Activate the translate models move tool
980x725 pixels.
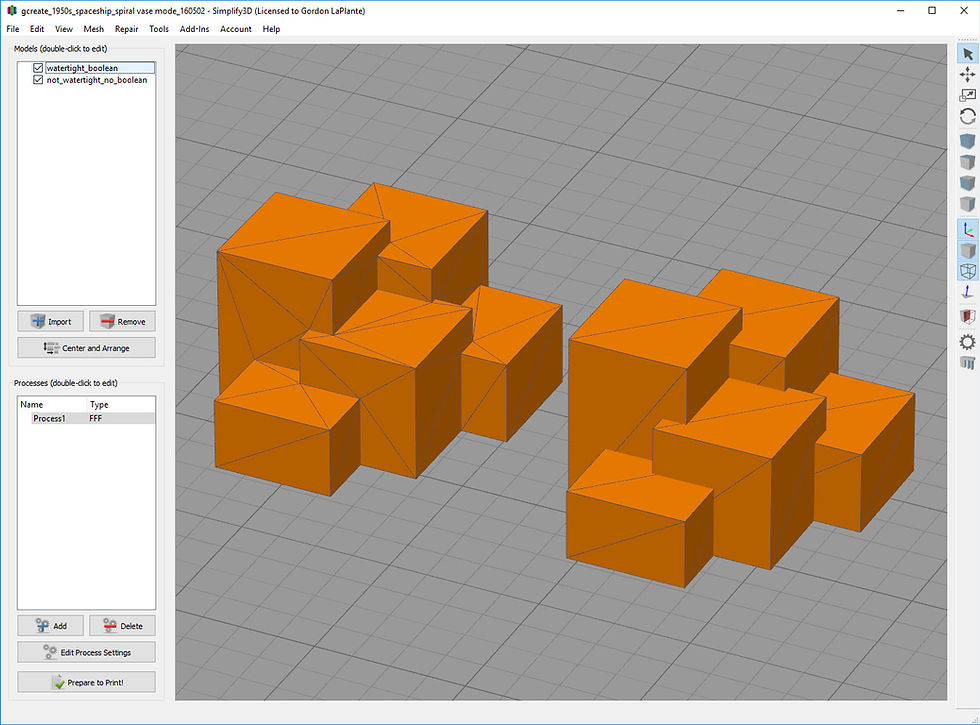(968, 75)
